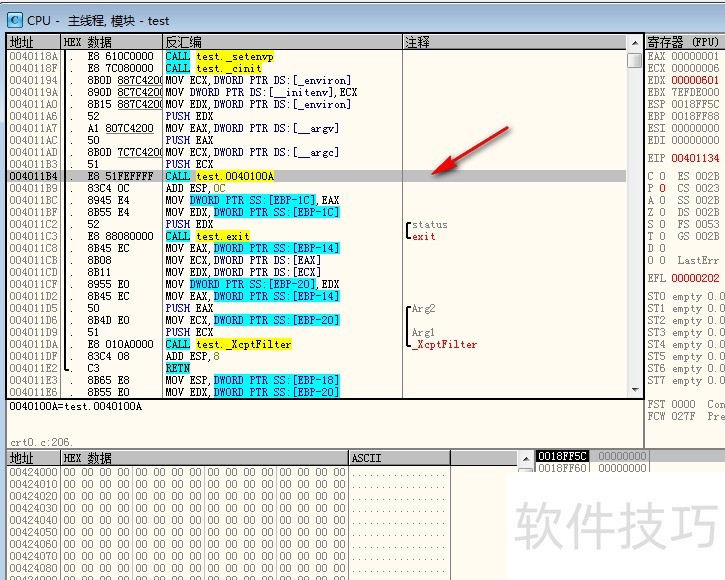Viewport: 725px width, 580px height.
Task: Toggle the C flag in registers pane
Action: pyautogui.click(x=660, y=176)
